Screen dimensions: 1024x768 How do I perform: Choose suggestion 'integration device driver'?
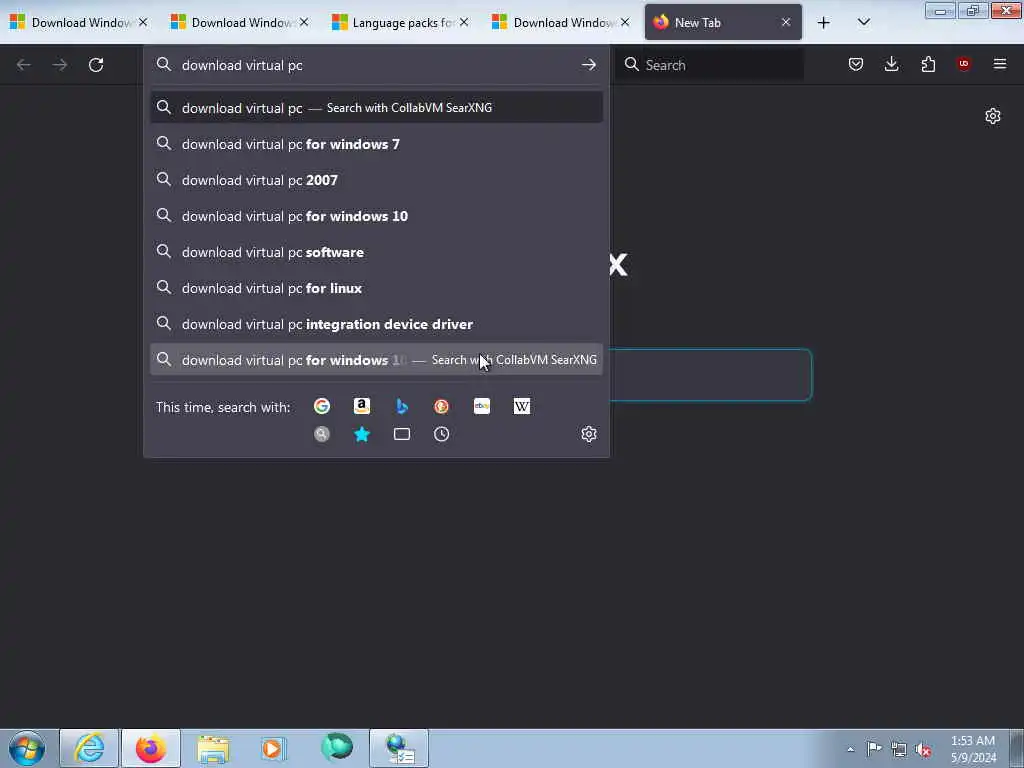tap(376, 324)
